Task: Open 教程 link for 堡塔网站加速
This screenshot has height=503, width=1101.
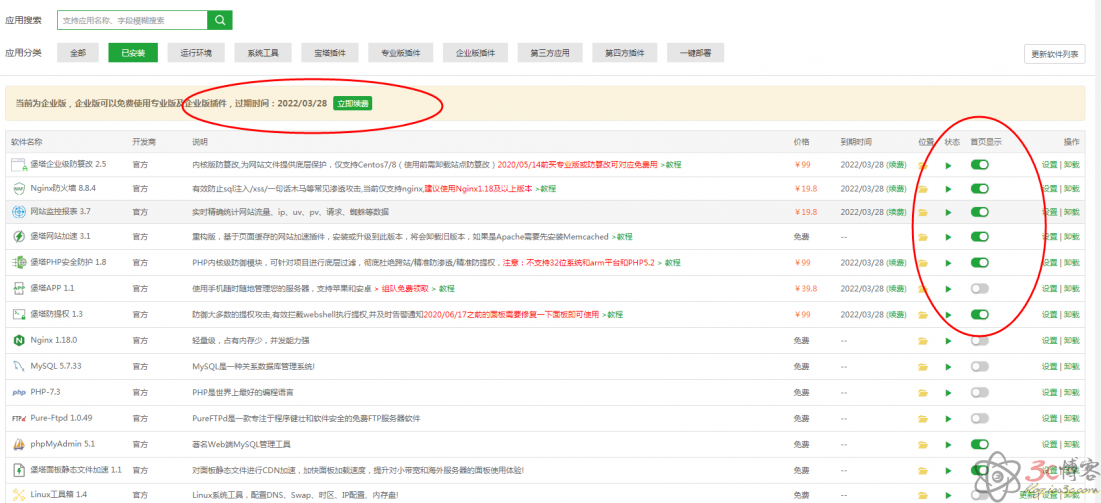Action: tap(624, 237)
